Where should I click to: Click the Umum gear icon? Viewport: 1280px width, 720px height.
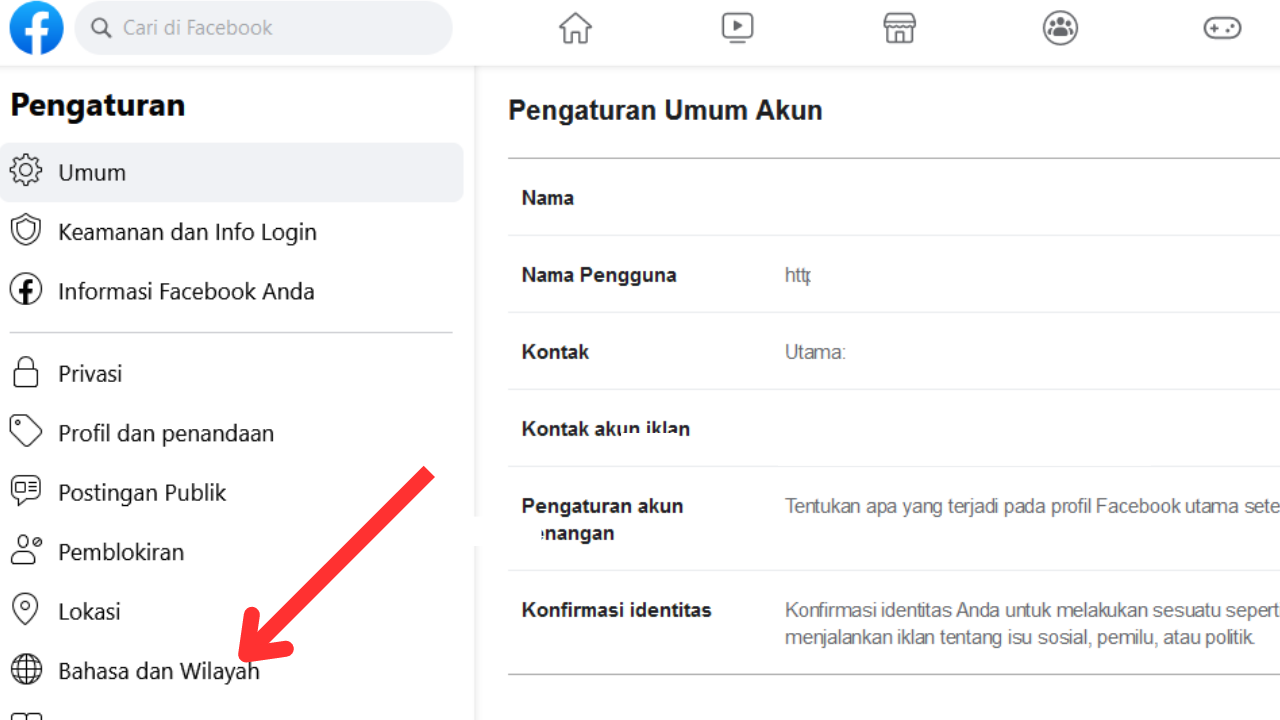point(26,171)
